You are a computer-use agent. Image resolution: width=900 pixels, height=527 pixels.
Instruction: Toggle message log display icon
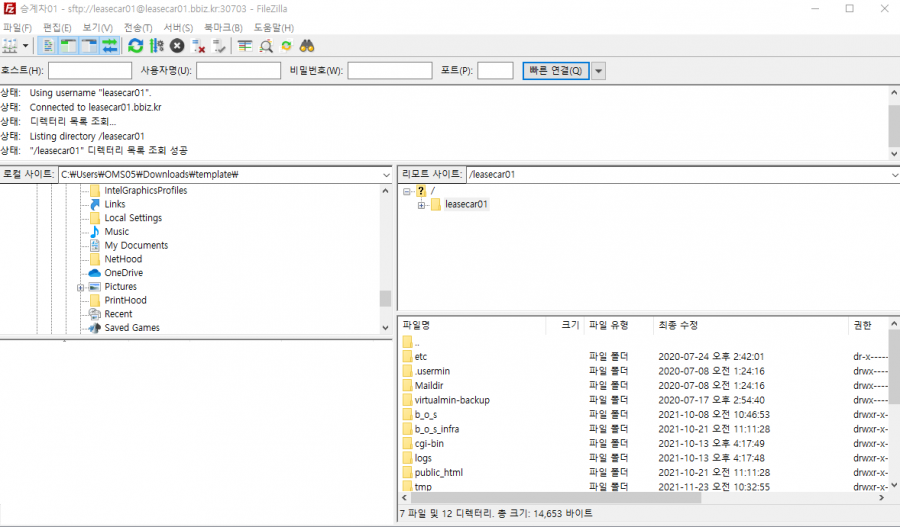(x=48, y=46)
